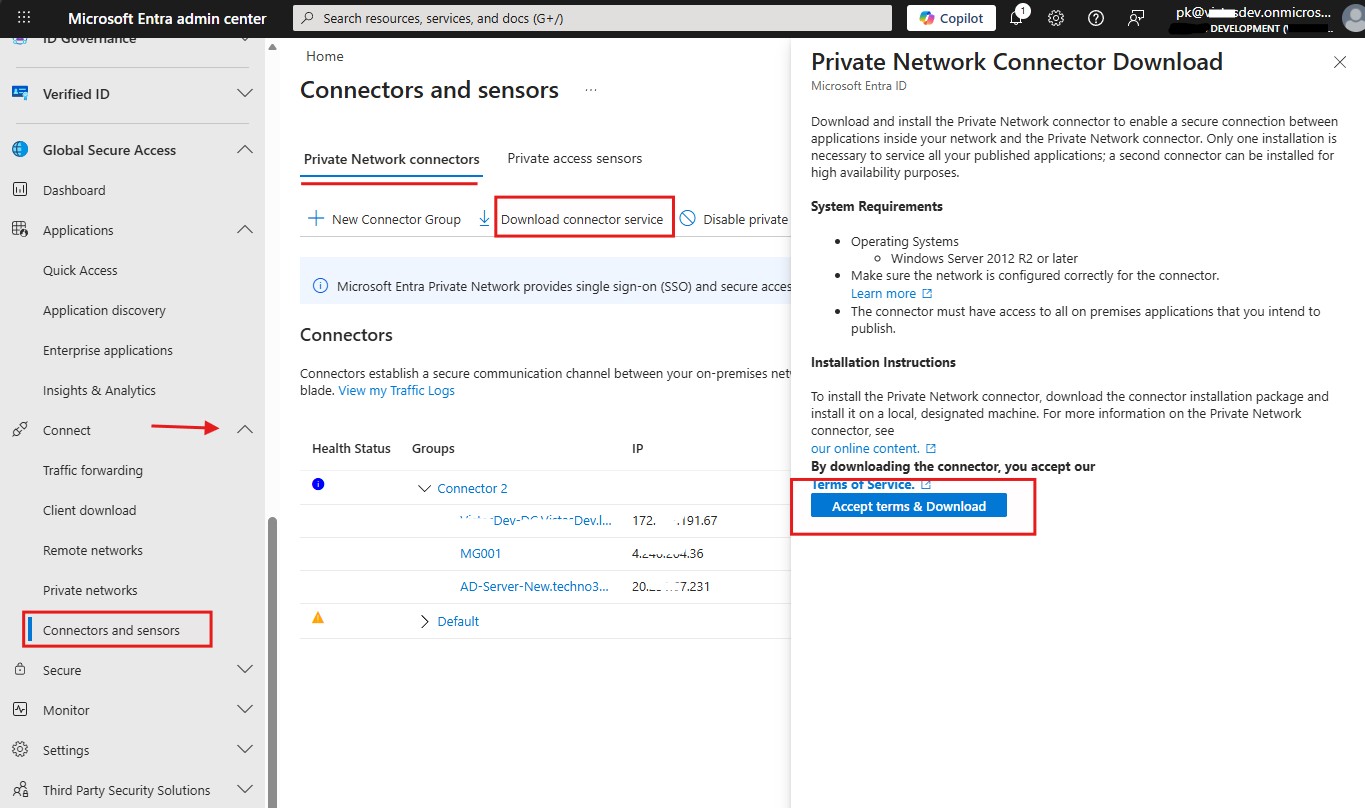Image resolution: width=1365 pixels, height=808 pixels.
Task: Collapse the Connect section in the sidebar
Action: coord(245,429)
